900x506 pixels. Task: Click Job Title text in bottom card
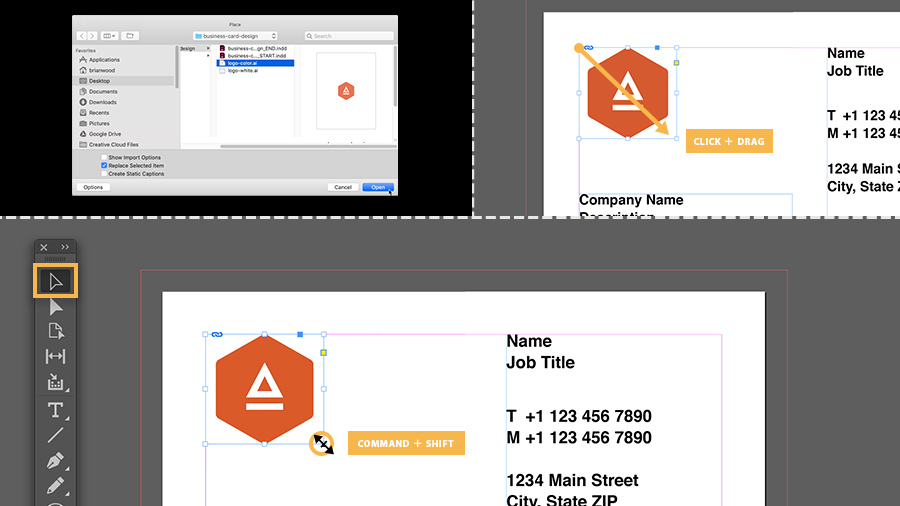(540, 363)
